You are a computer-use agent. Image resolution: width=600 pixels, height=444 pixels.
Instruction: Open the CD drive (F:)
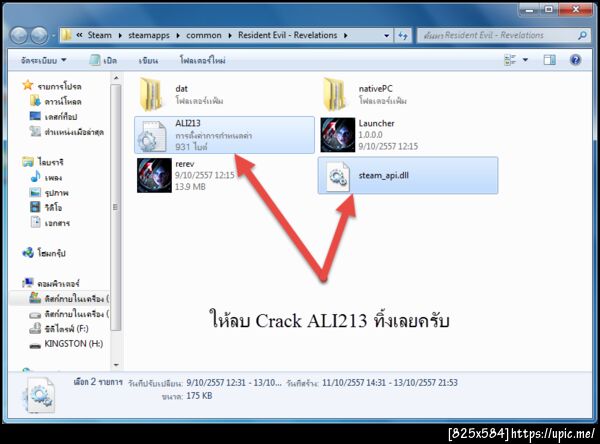[59, 329]
